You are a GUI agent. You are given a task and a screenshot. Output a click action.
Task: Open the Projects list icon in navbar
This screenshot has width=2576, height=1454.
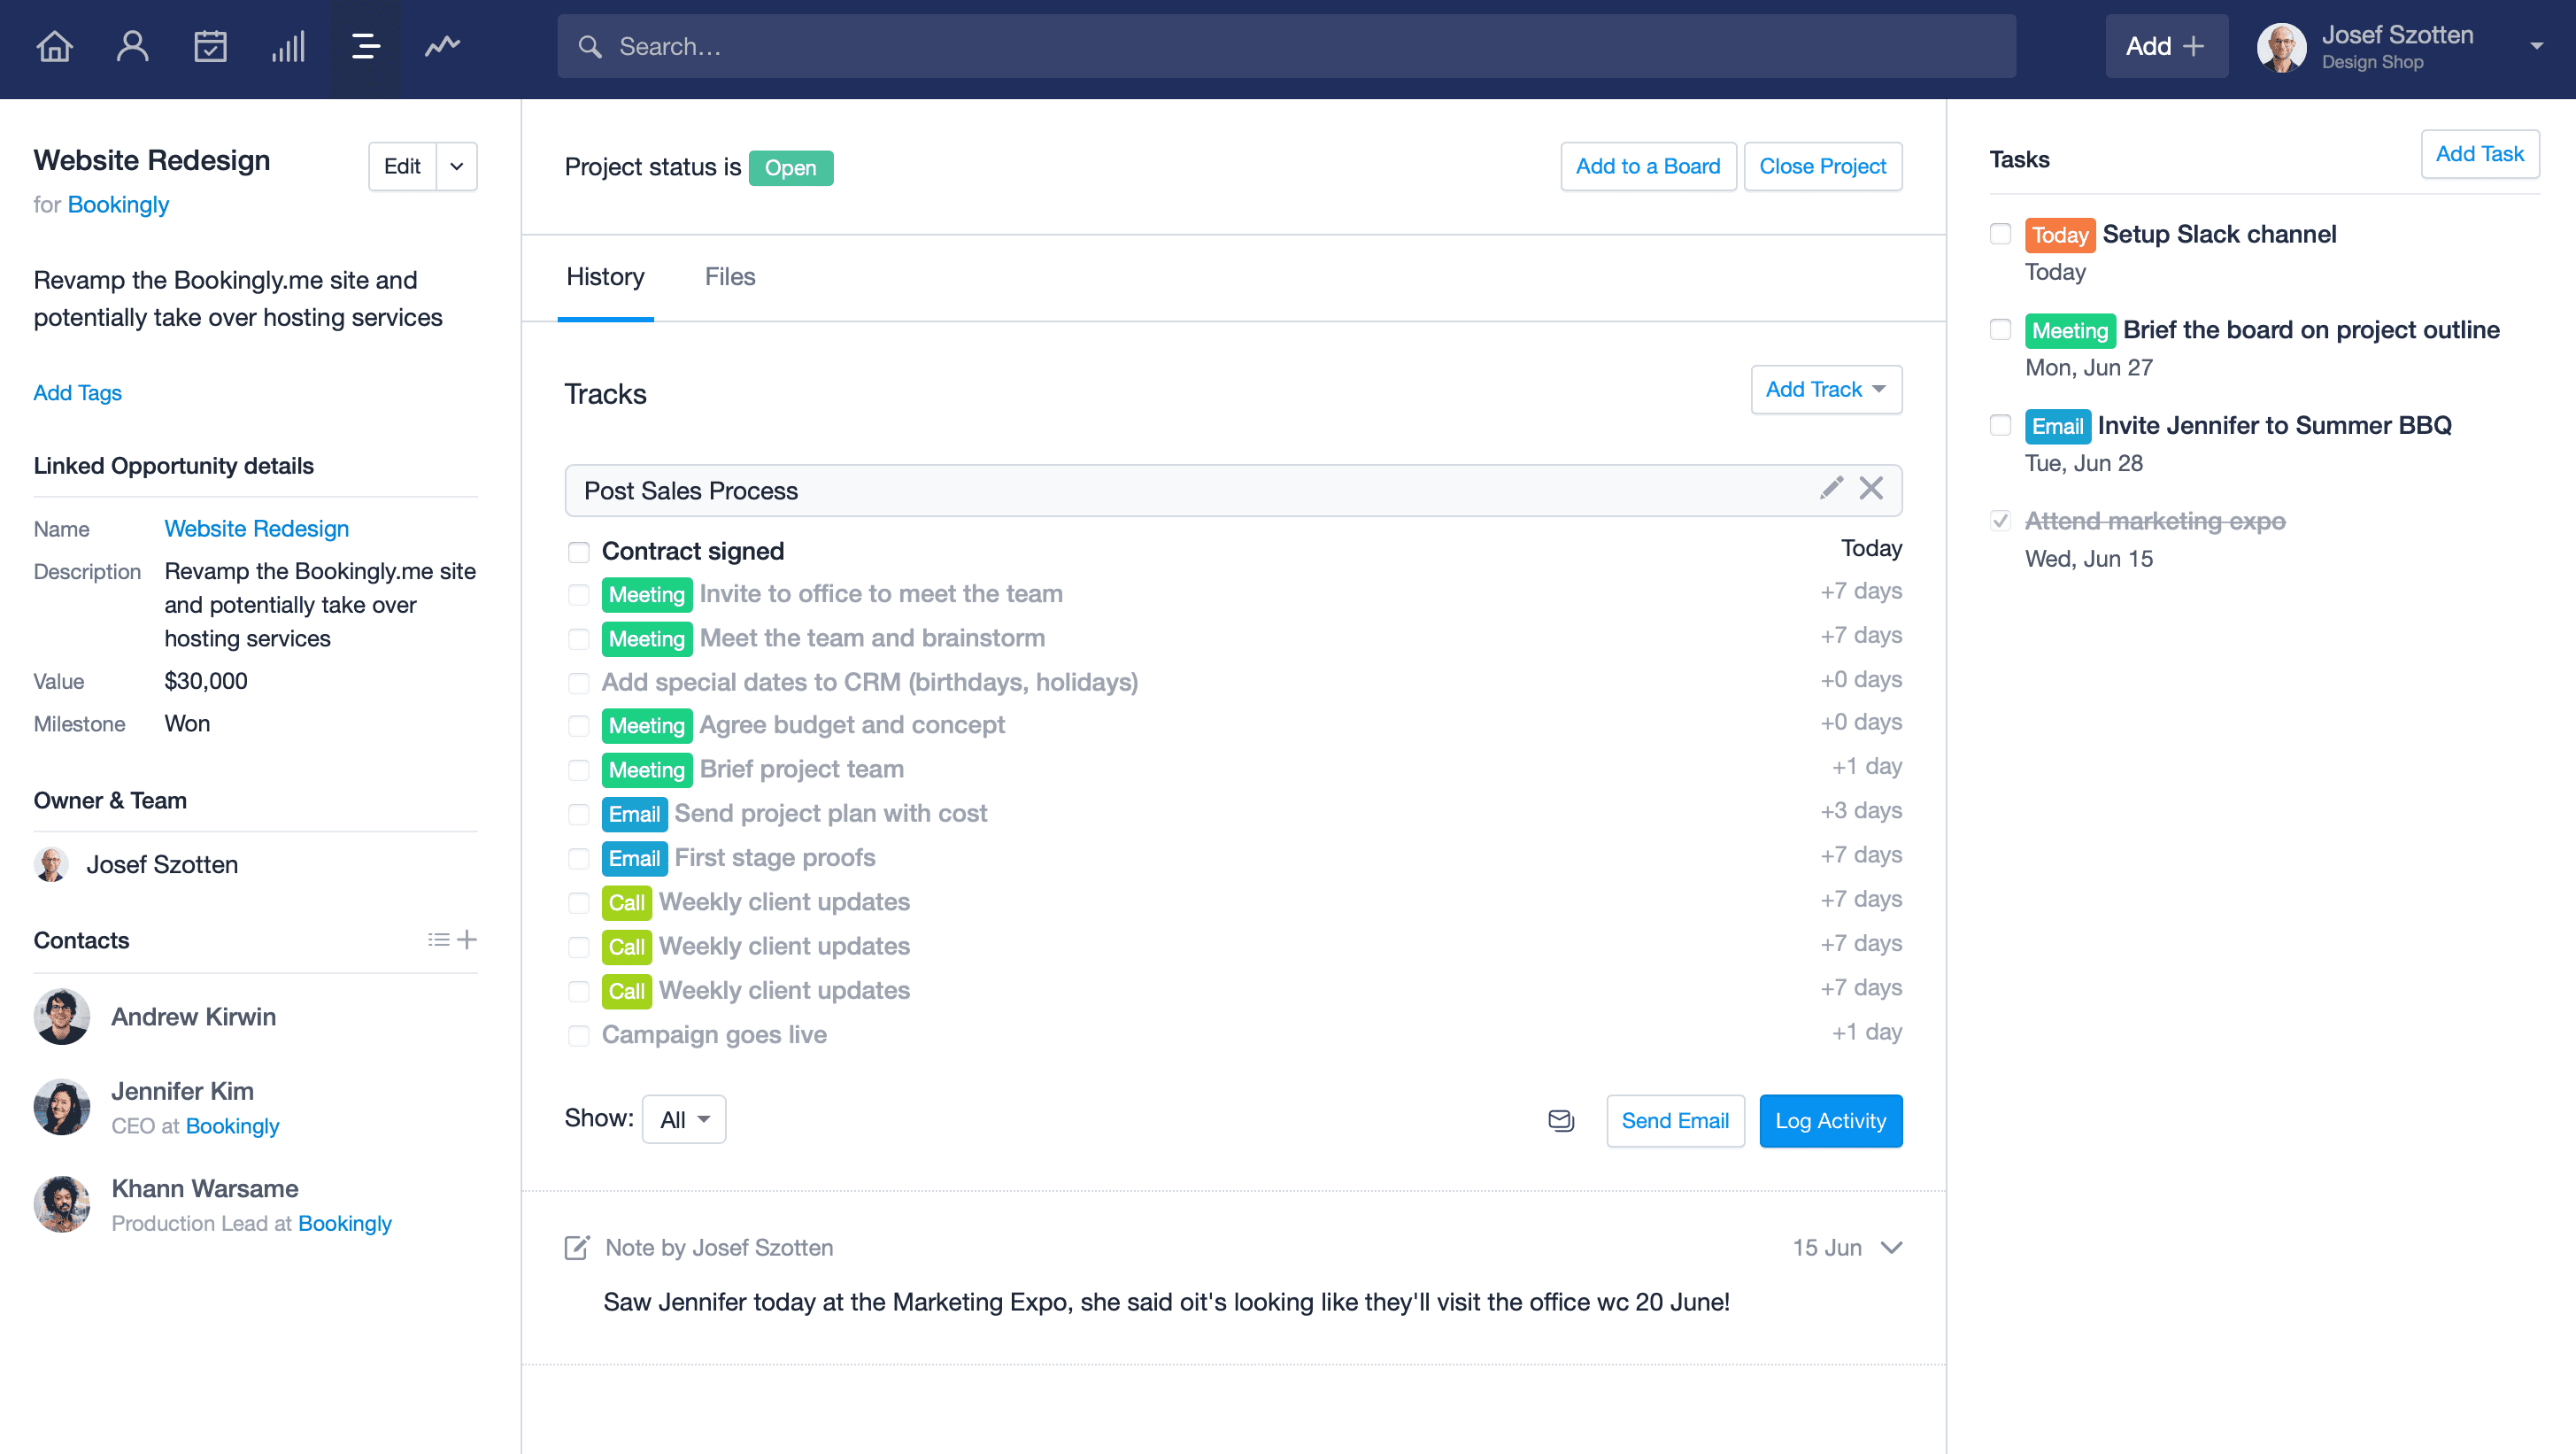point(366,46)
